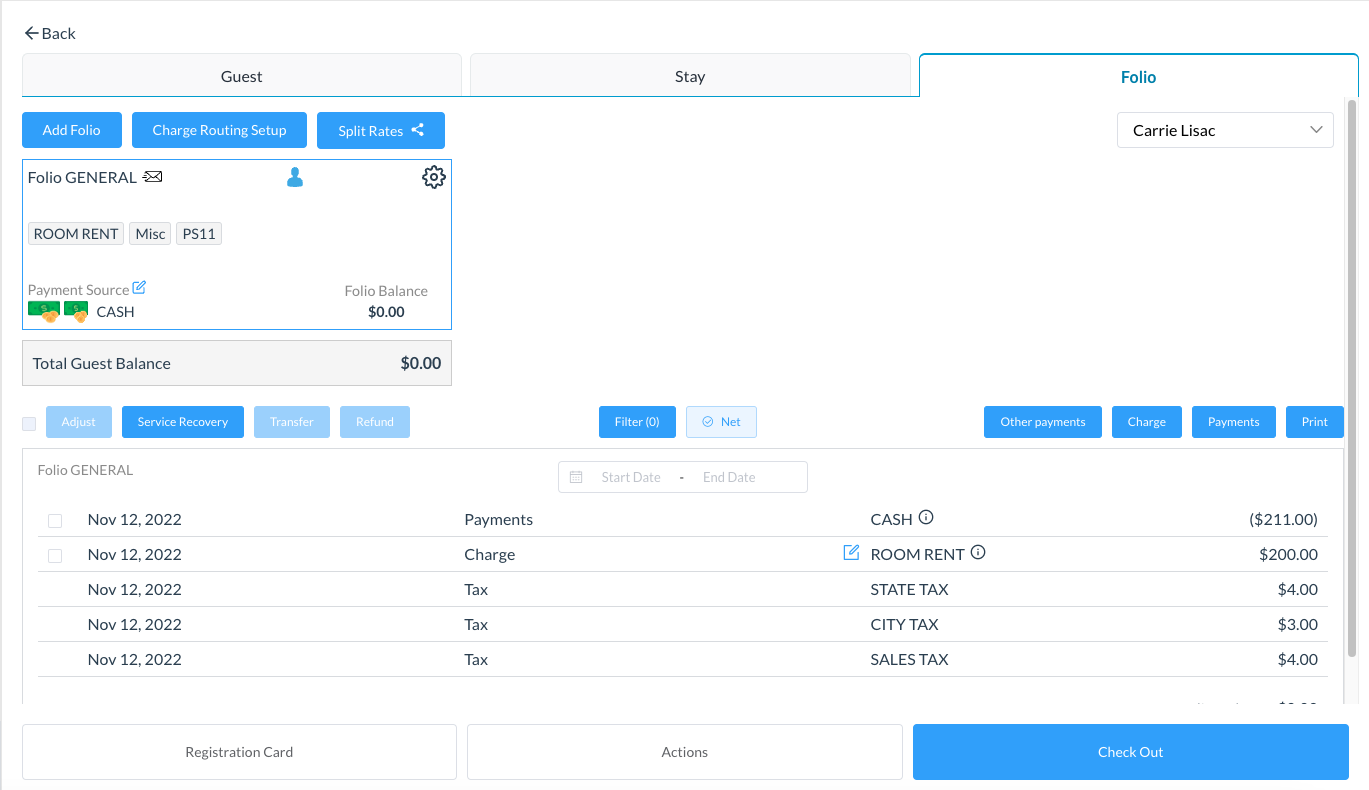Open the Carrie Lisac guest dropdown

1224,130
